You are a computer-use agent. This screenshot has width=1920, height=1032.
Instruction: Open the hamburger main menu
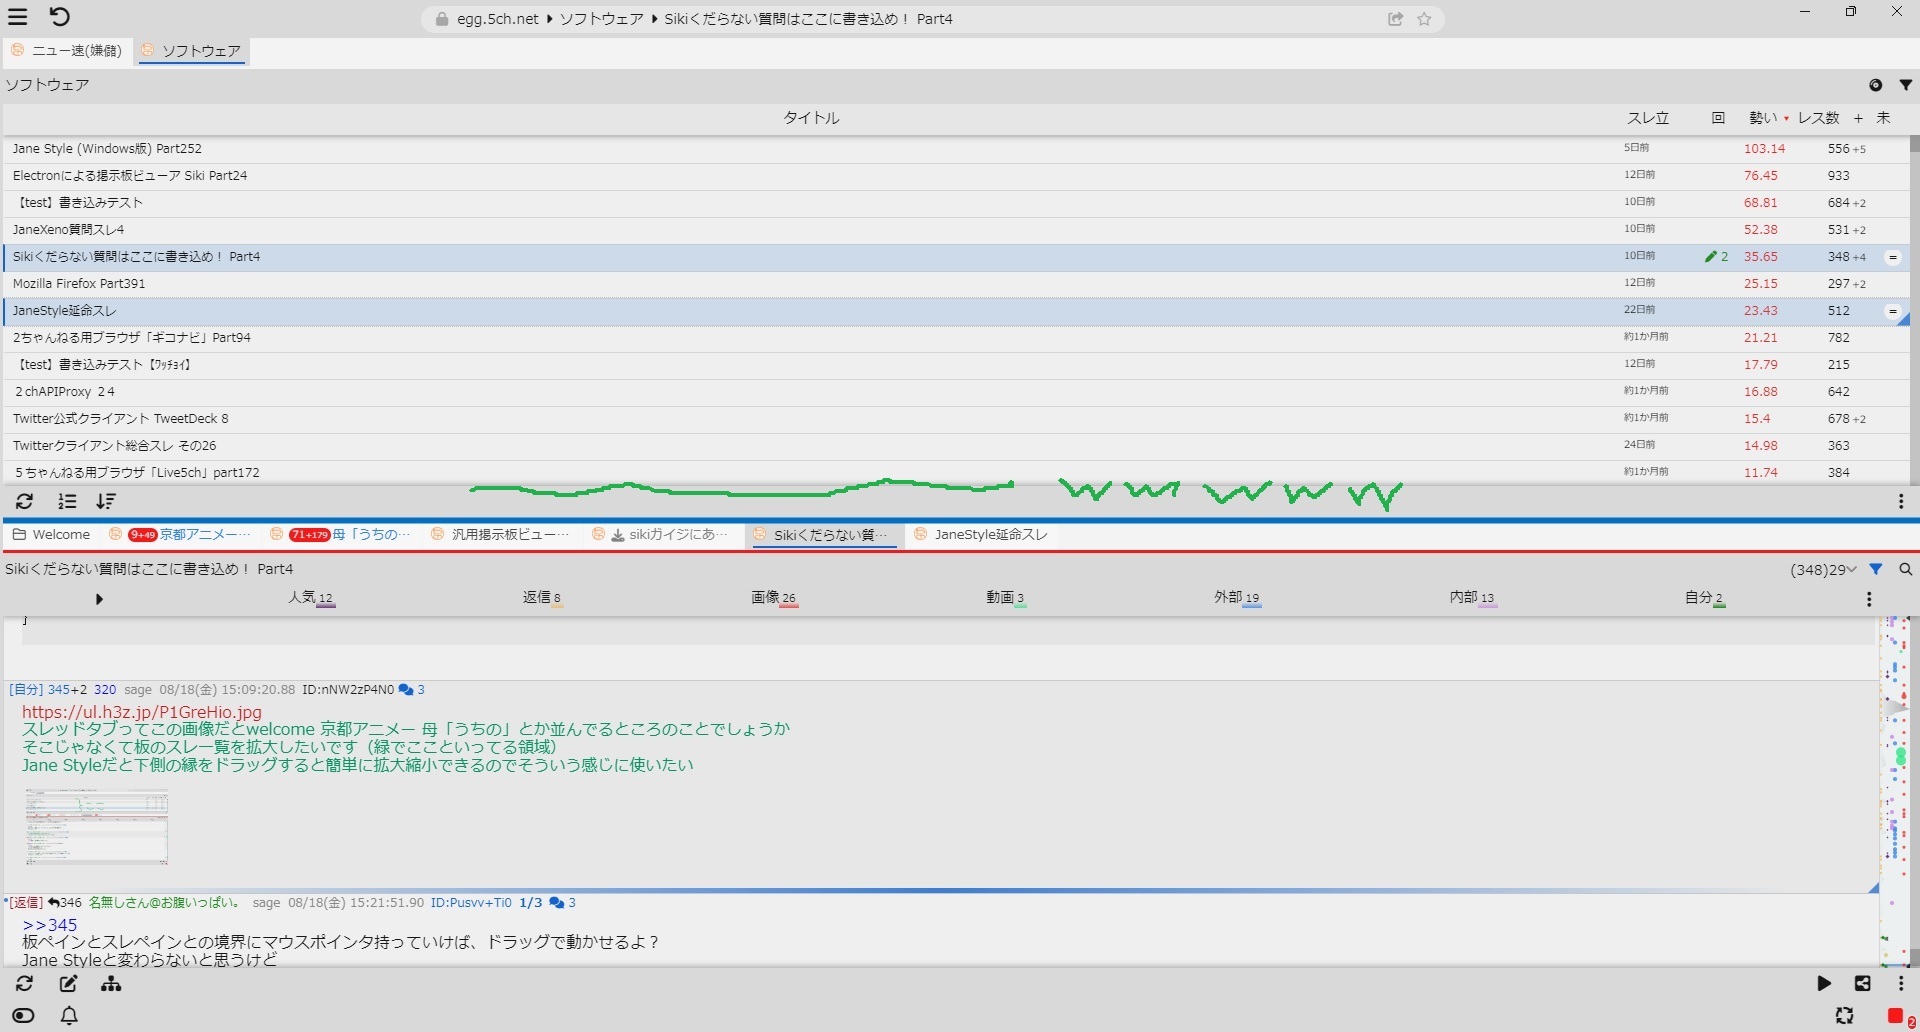(18, 17)
